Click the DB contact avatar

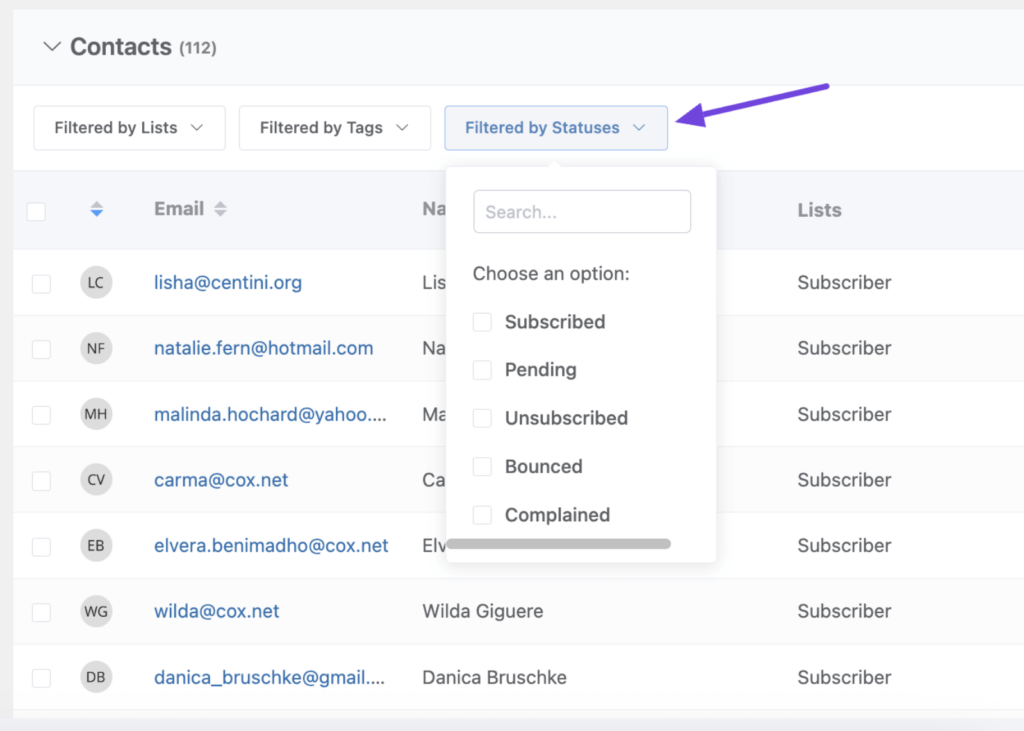pos(96,677)
